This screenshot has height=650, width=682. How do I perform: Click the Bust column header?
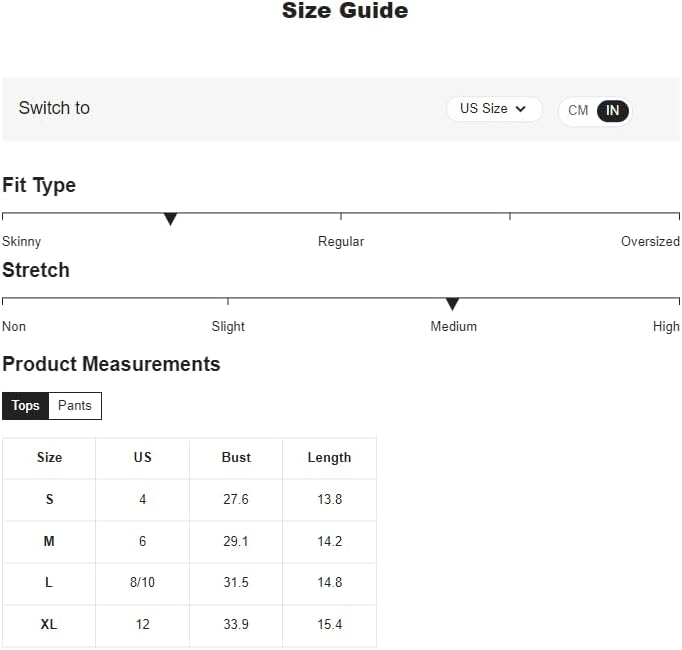[x=236, y=457]
